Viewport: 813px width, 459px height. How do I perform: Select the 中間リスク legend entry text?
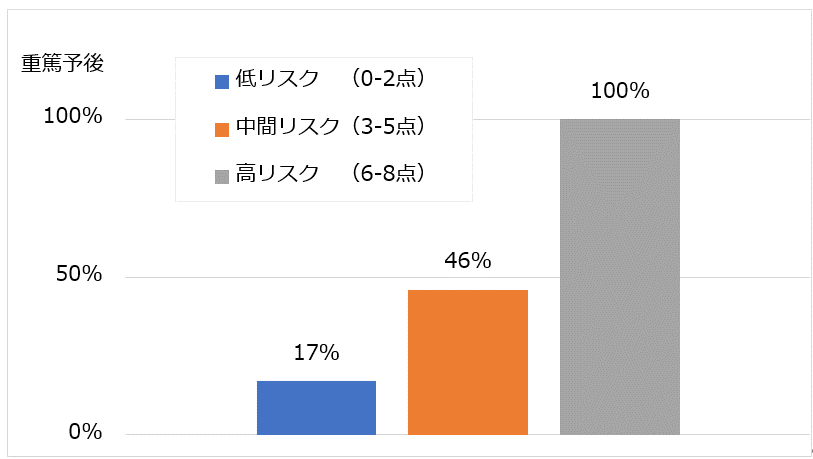pyautogui.click(x=290, y=127)
